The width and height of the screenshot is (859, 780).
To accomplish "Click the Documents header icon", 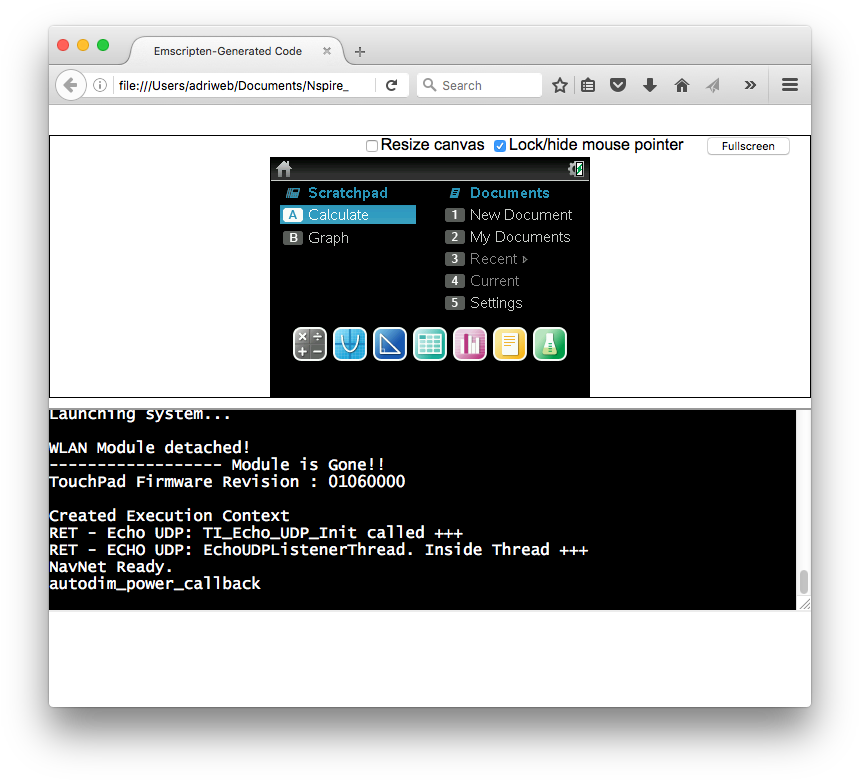I will [x=455, y=193].
